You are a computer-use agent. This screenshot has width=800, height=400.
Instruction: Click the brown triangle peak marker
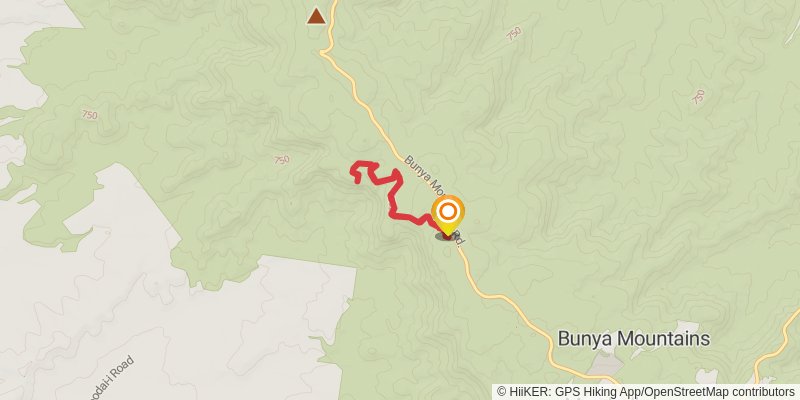(x=316, y=16)
